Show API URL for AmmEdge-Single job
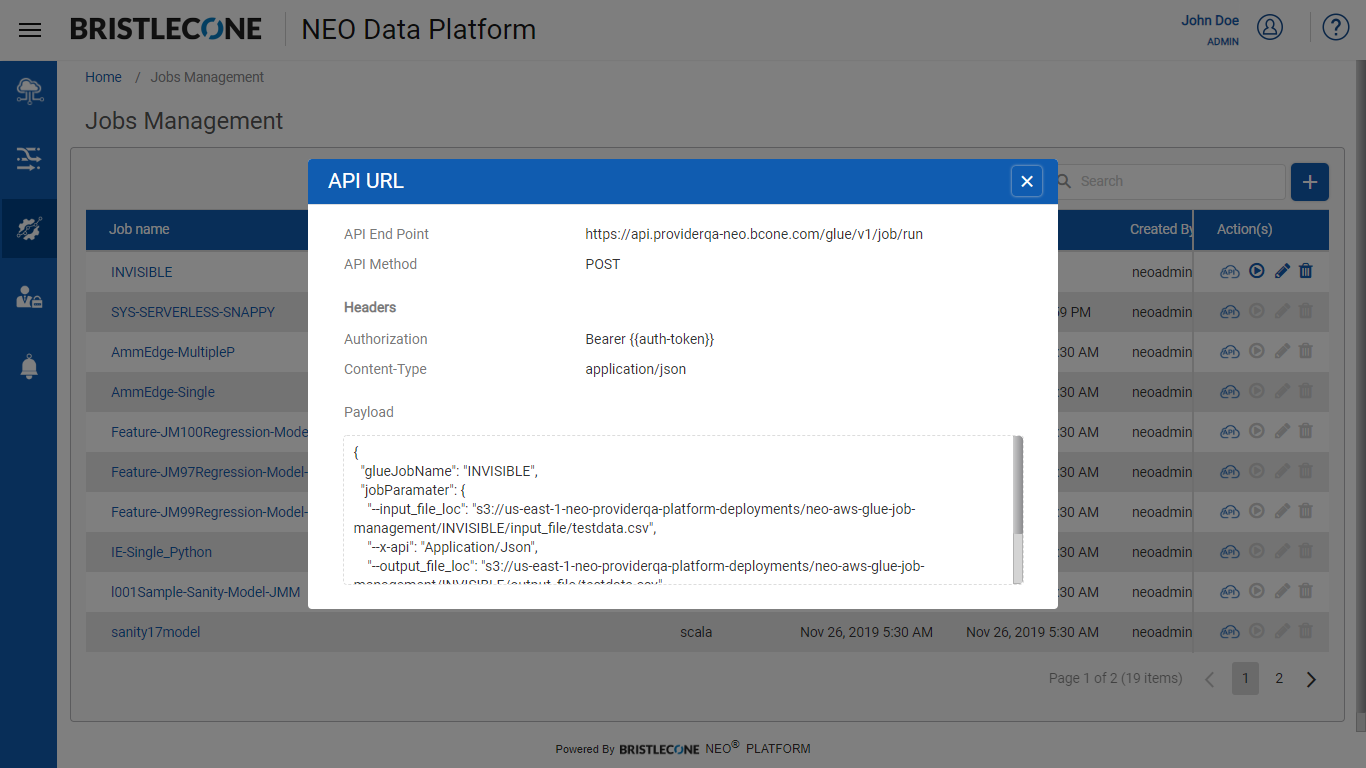This screenshot has height=768, width=1366. 1230,391
